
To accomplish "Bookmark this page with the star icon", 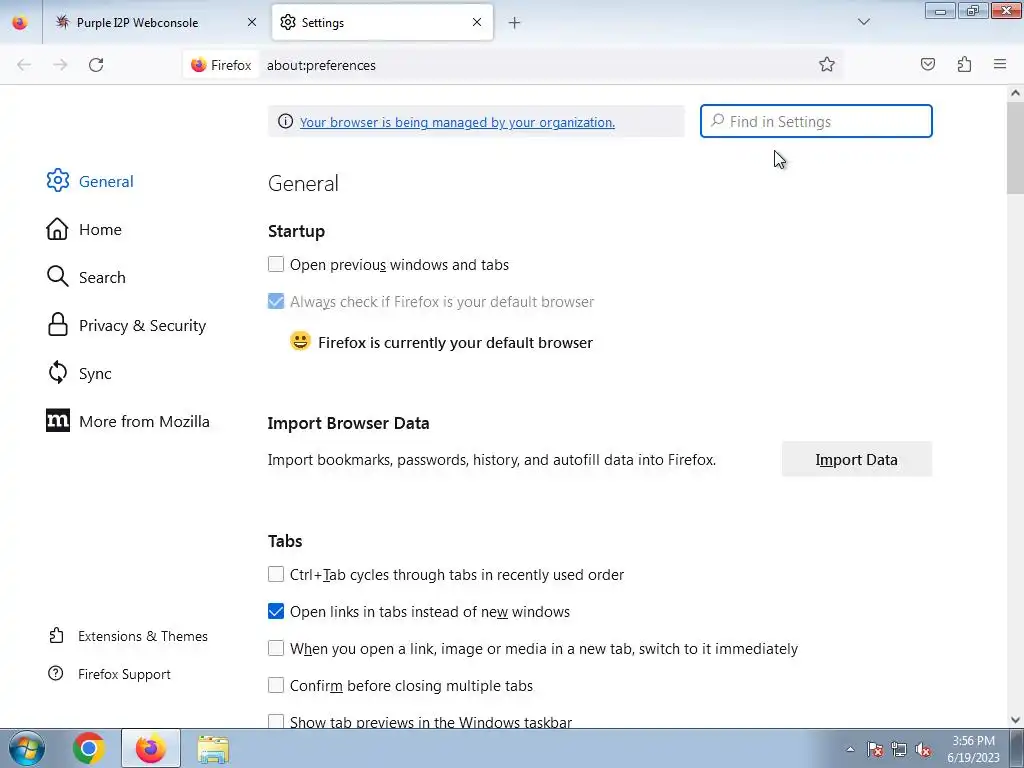I will pyautogui.click(x=827, y=64).
